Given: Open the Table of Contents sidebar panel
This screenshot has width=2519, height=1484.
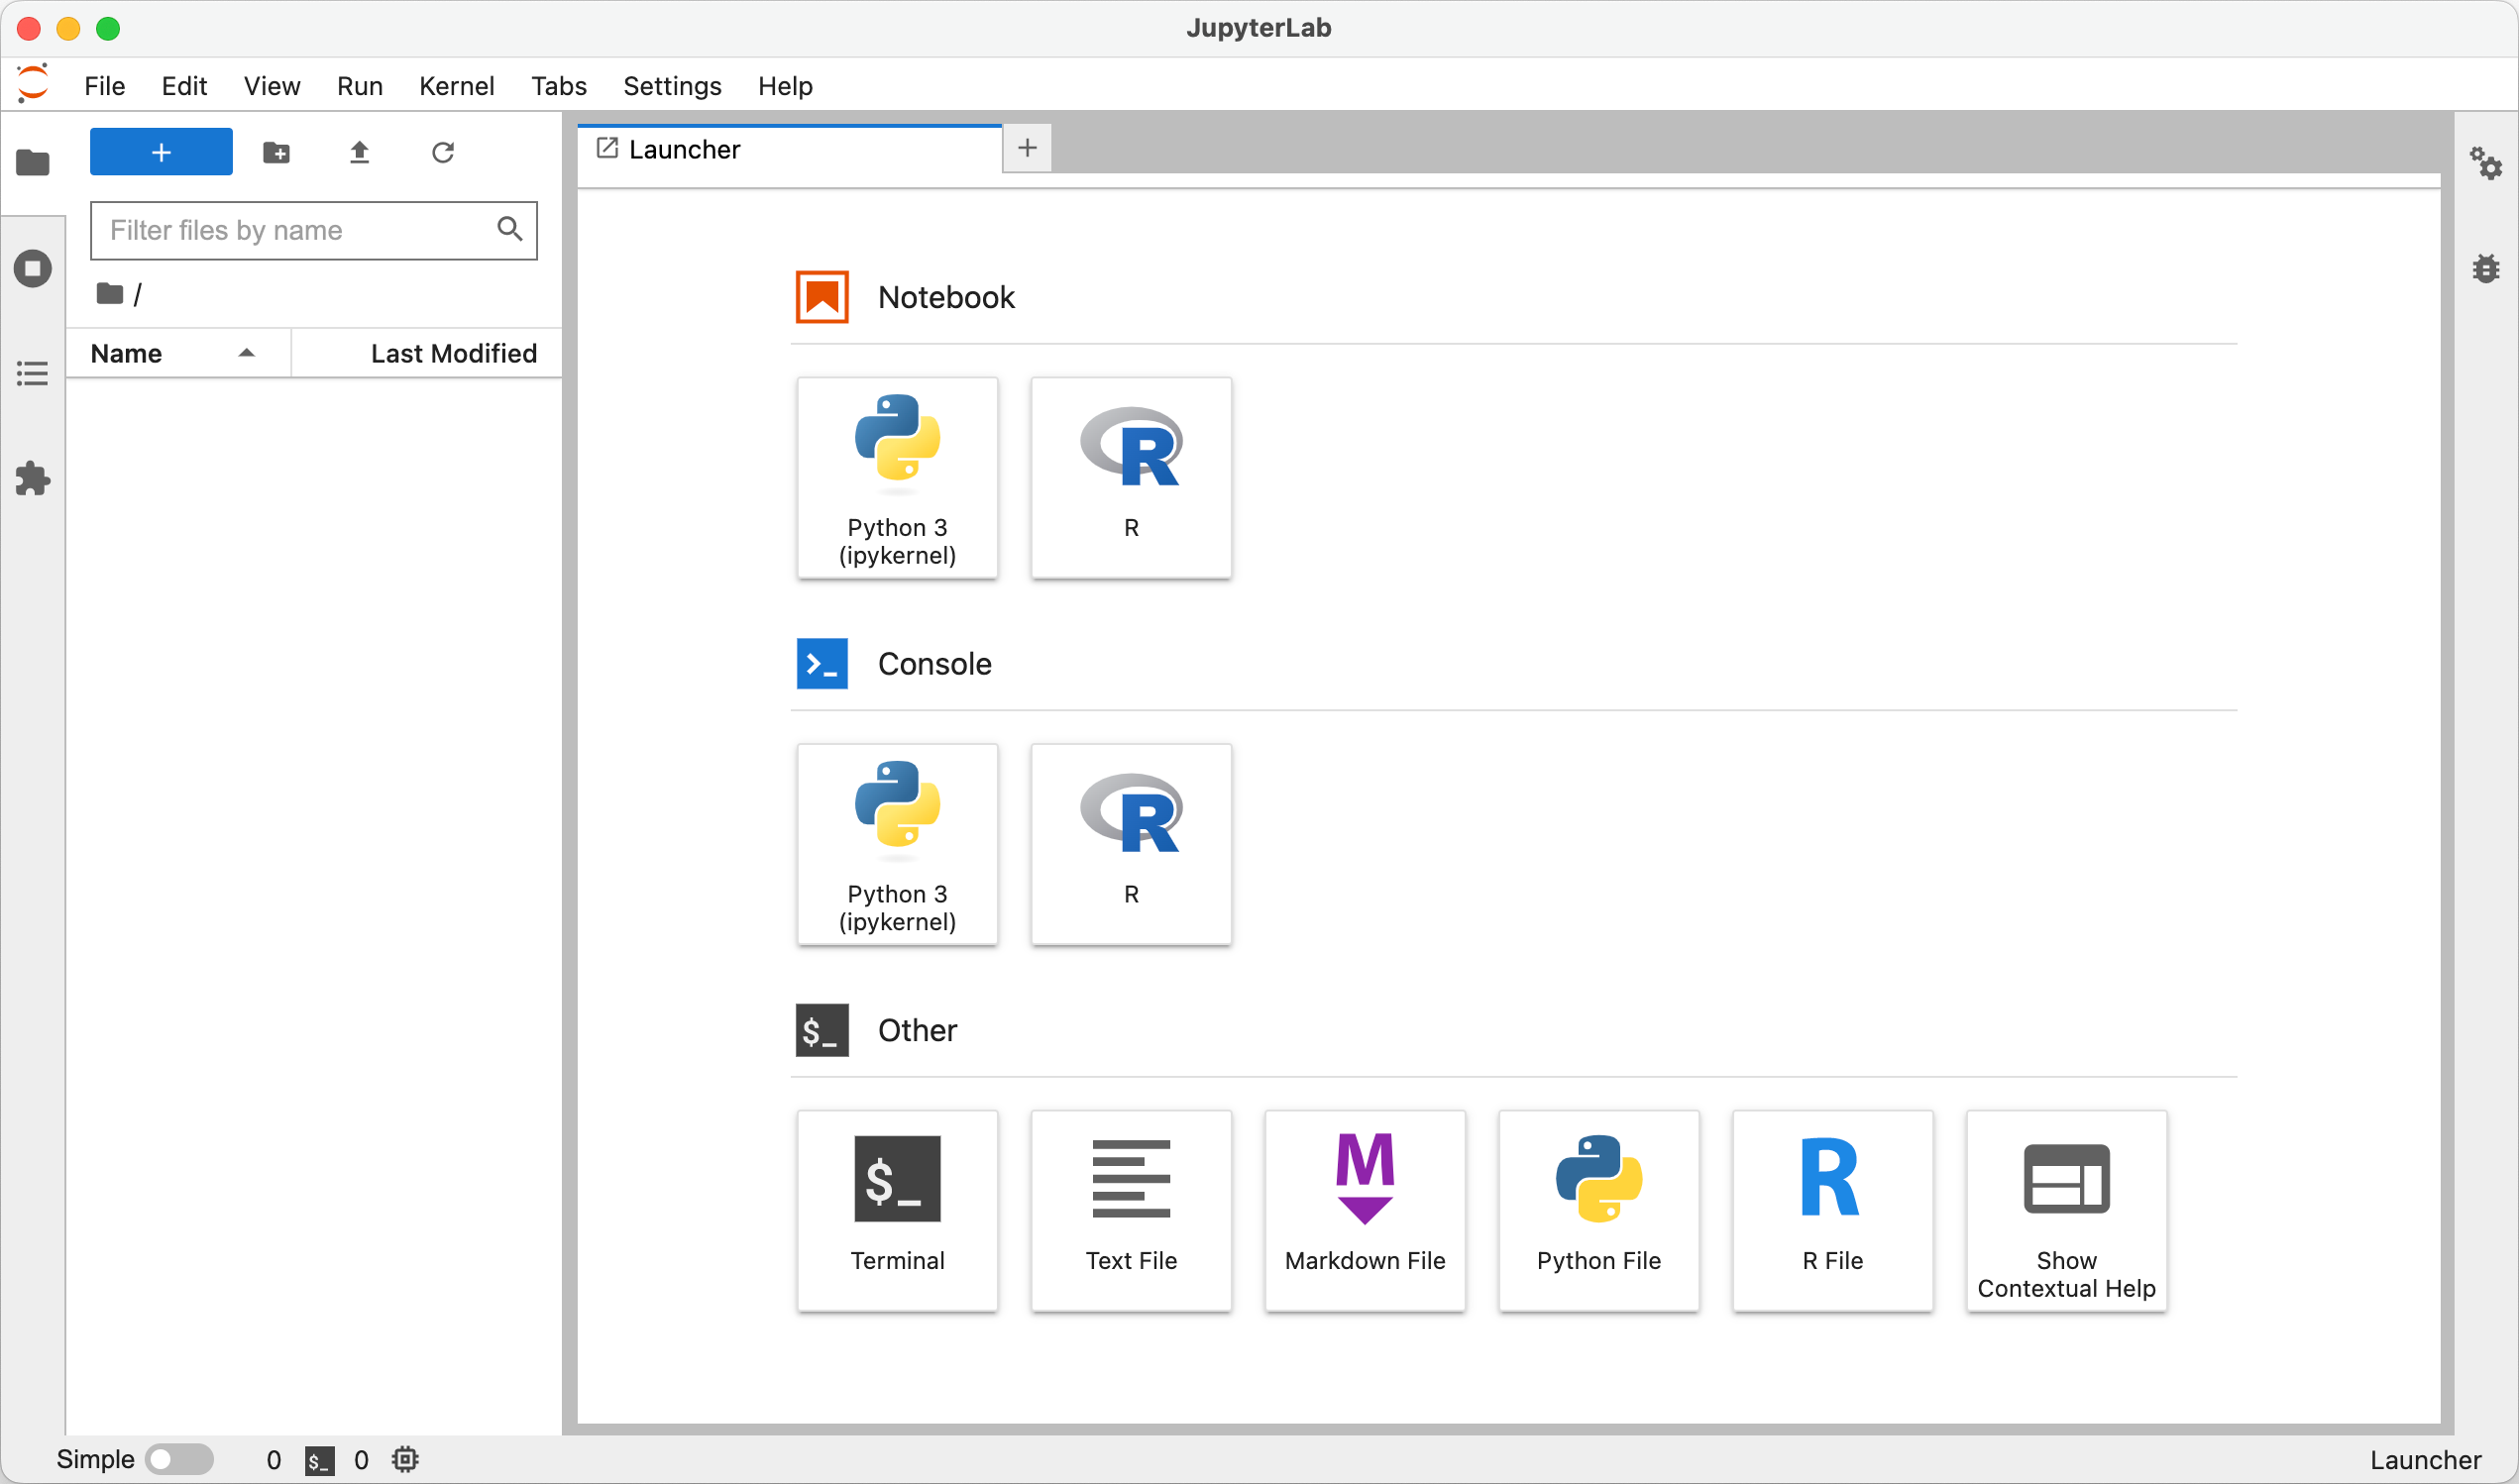Looking at the screenshot, I should click(33, 373).
